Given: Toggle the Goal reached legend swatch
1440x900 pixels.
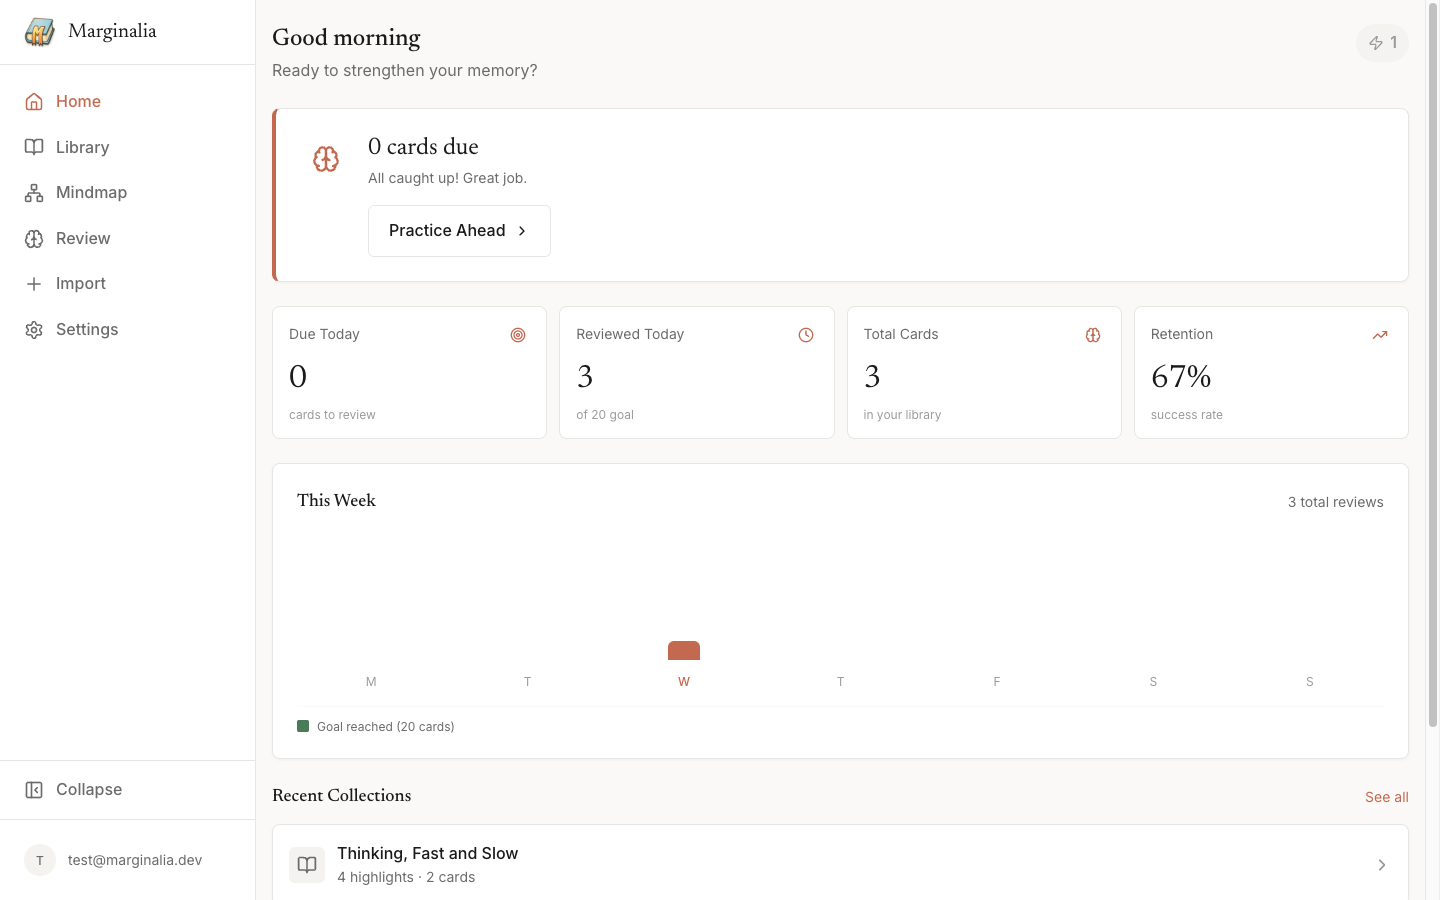Looking at the screenshot, I should pyautogui.click(x=303, y=726).
